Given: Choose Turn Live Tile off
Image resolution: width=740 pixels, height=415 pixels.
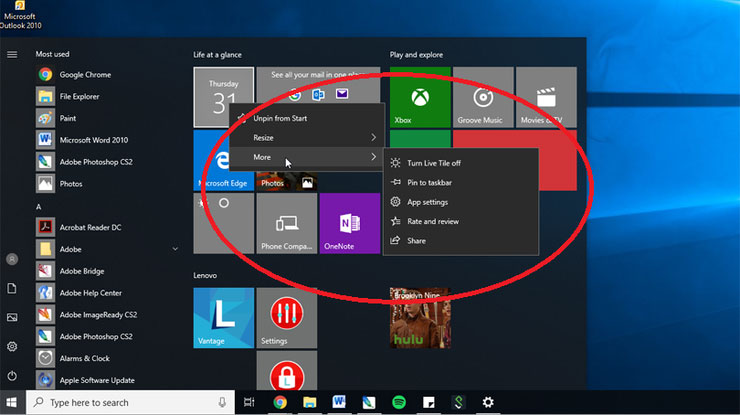Looking at the screenshot, I should [x=461, y=163].
